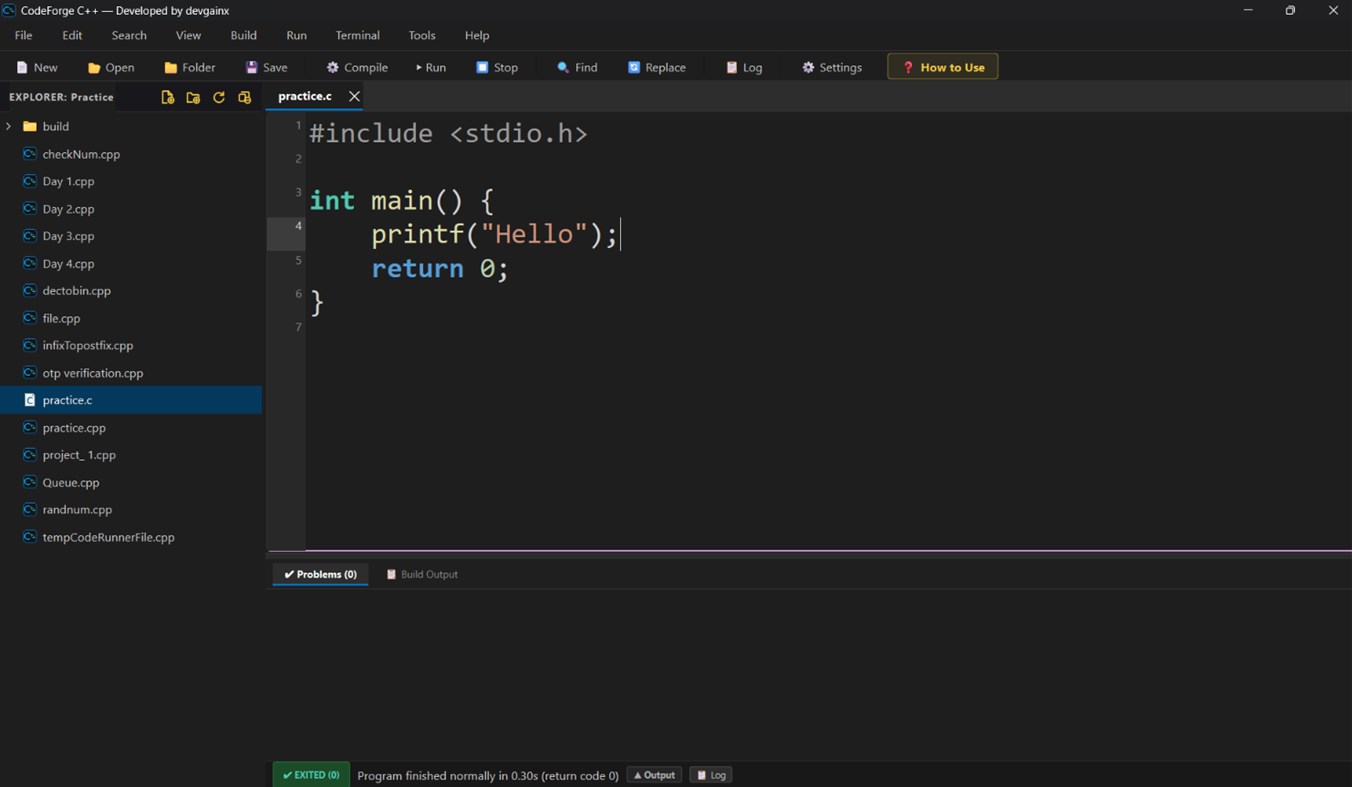Screen dimensions: 1352x787
Task: Stop execution with the Stop toolbar button
Action: click(497, 67)
